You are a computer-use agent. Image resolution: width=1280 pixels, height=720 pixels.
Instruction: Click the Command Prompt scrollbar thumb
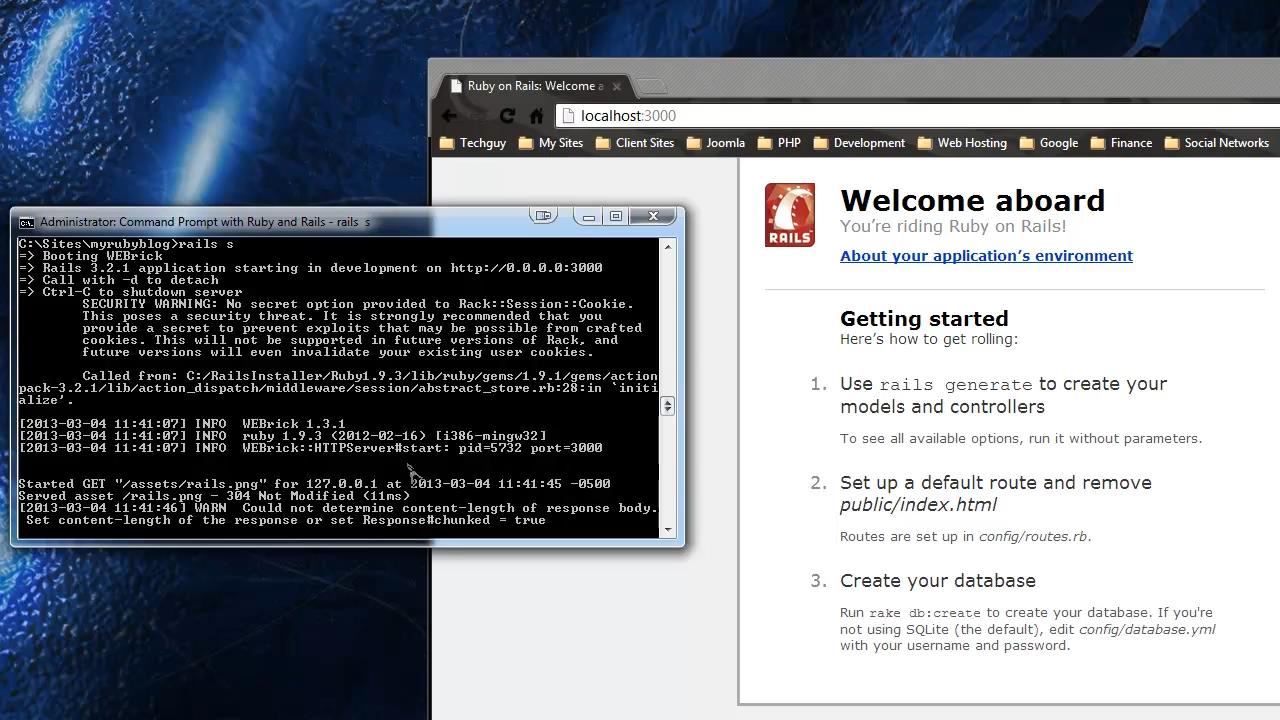tap(668, 405)
